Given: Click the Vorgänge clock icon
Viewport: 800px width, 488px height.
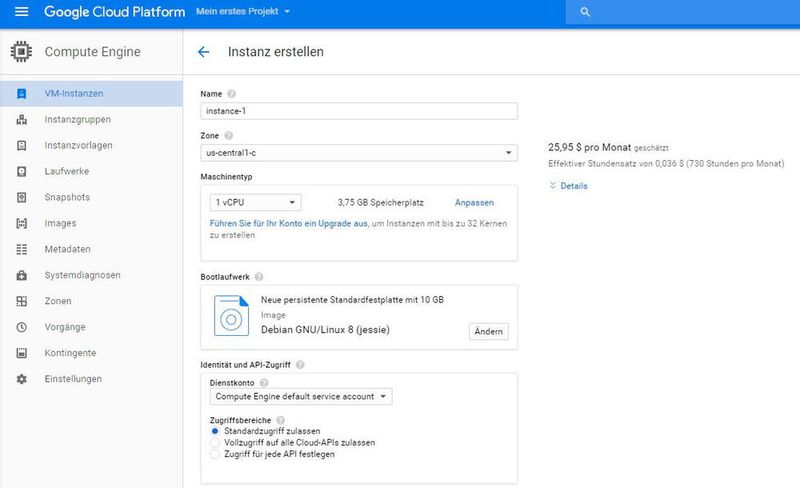Looking at the screenshot, I should pos(21,327).
